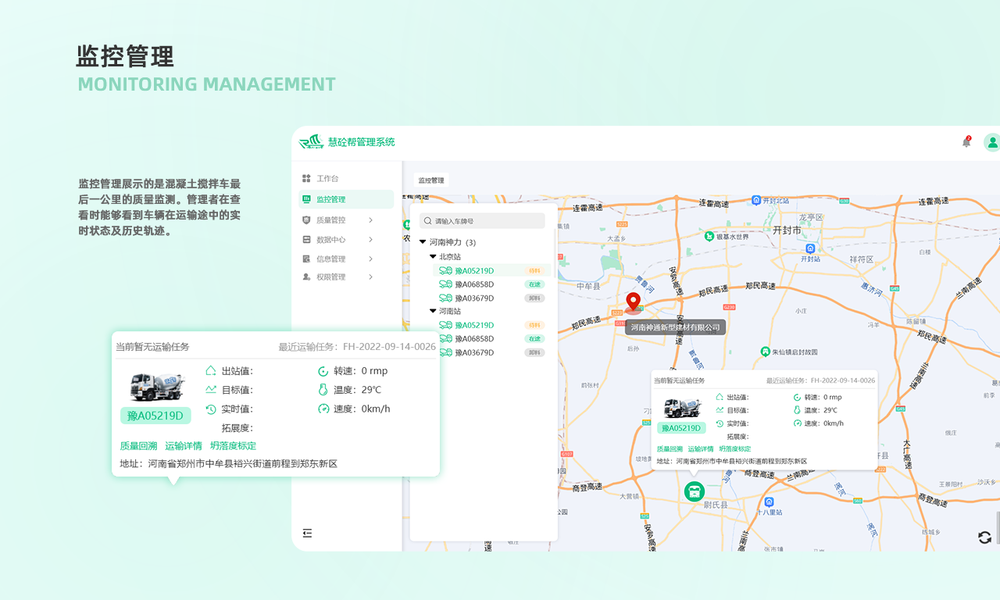Click the mixer truck image in enlarged card
This screenshot has width=1000, height=600.
pyautogui.click(x=158, y=386)
